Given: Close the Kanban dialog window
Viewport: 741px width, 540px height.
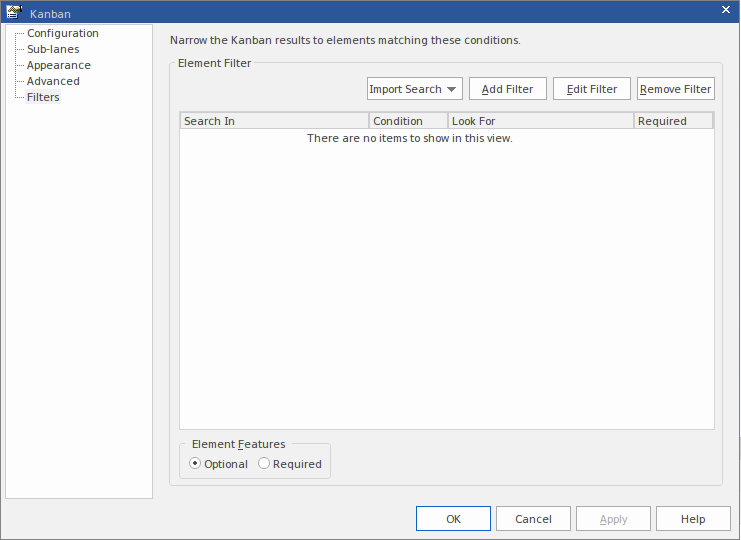Looking at the screenshot, I should 726,9.
